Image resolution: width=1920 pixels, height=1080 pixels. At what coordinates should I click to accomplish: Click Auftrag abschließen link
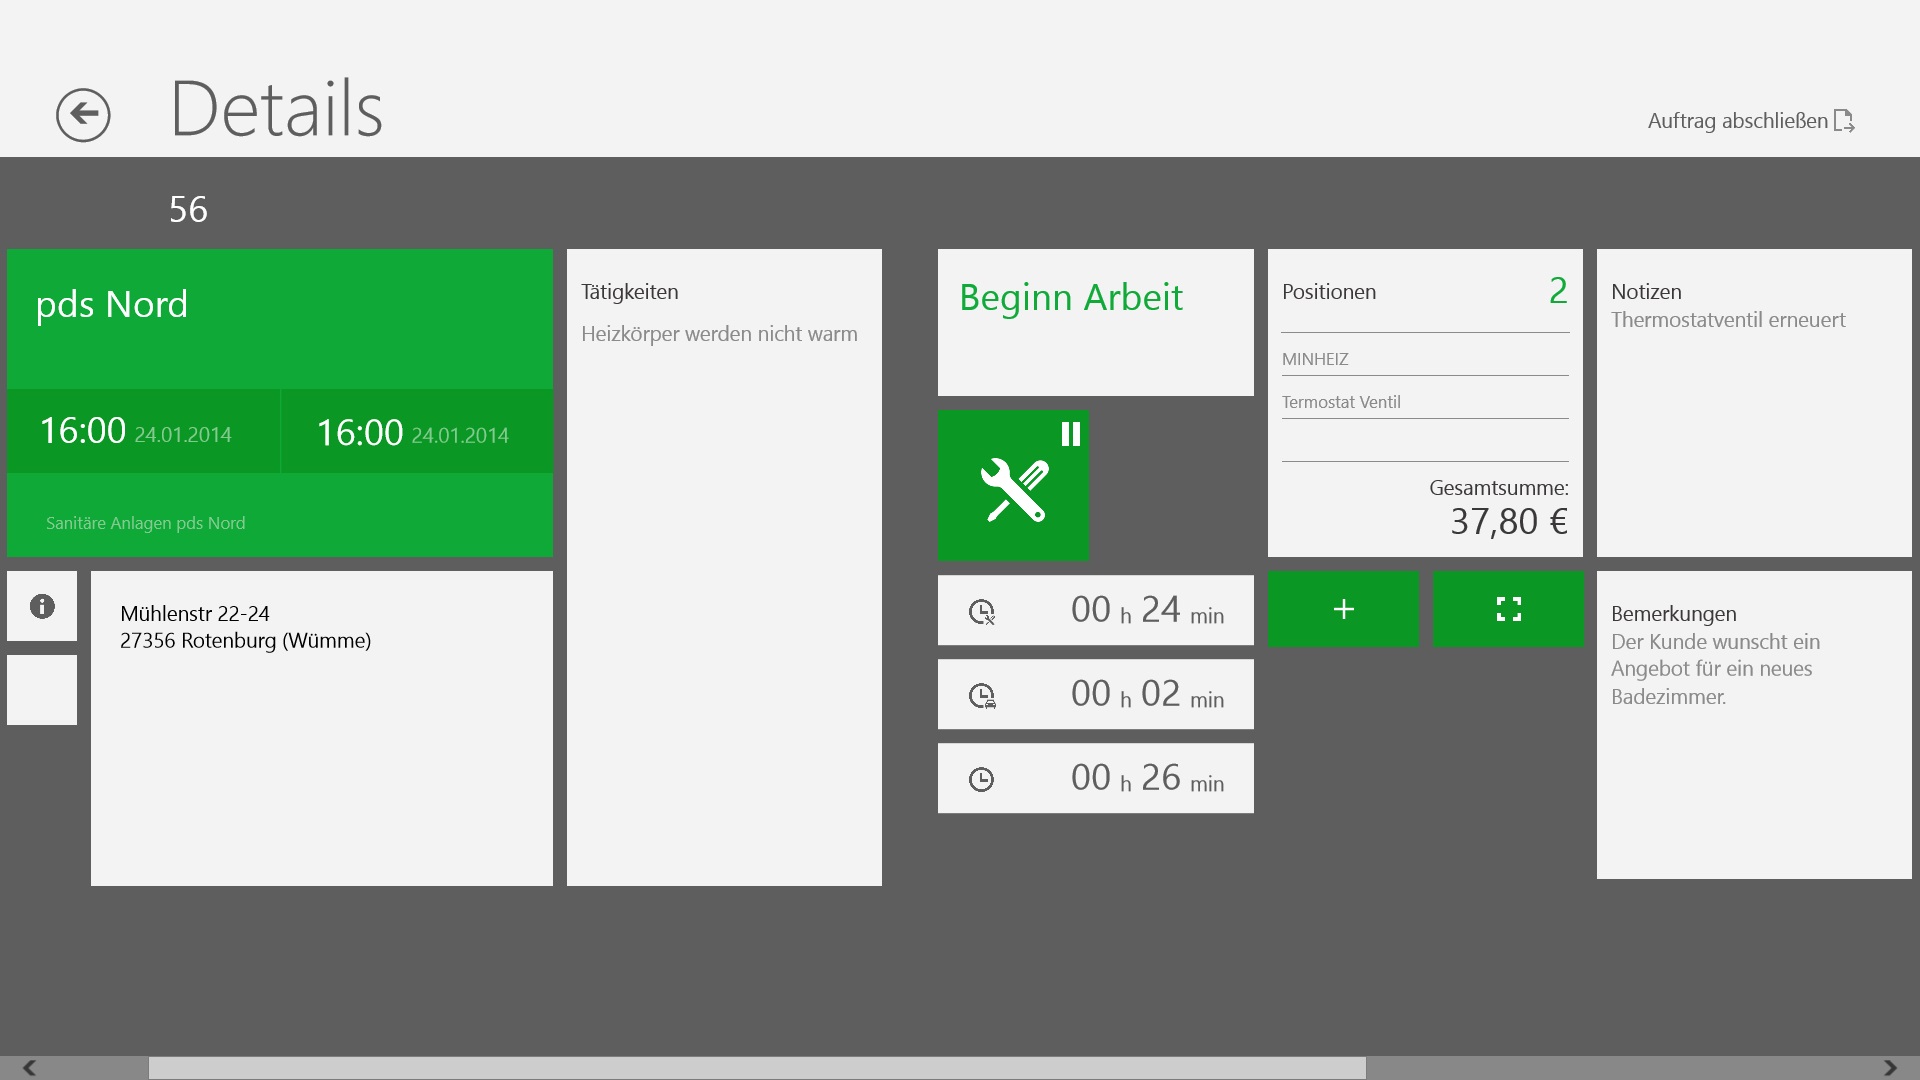click(x=1737, y=121)
